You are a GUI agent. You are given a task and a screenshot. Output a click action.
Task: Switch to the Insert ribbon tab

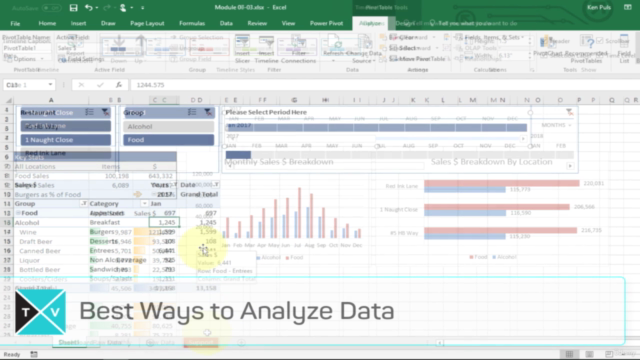[78, 23]
